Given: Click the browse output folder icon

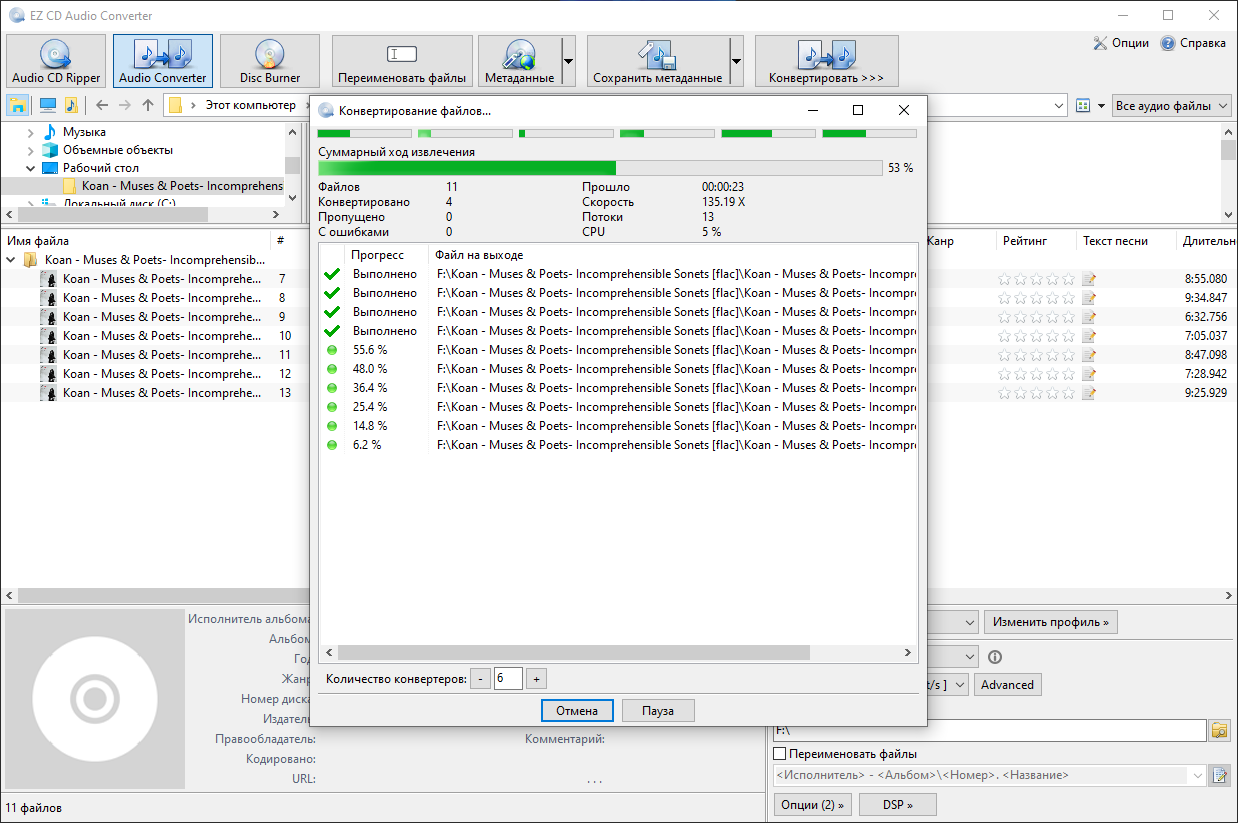Looking at the screenshot, I should pyautogui.click(x=1219, y=731).
